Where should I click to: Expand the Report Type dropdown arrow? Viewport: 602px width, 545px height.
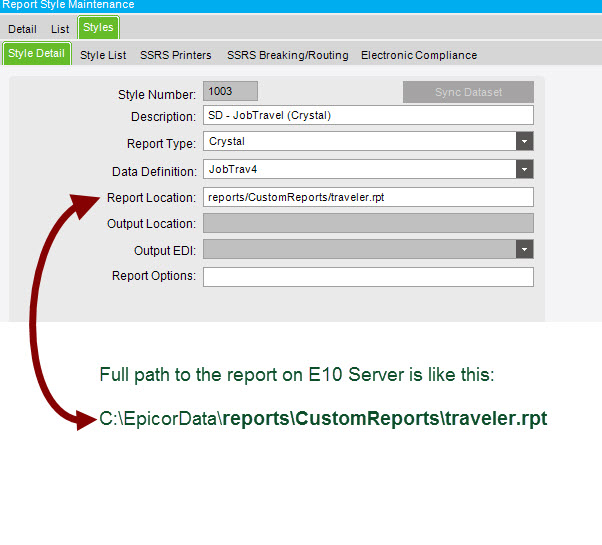click(524, 141)
